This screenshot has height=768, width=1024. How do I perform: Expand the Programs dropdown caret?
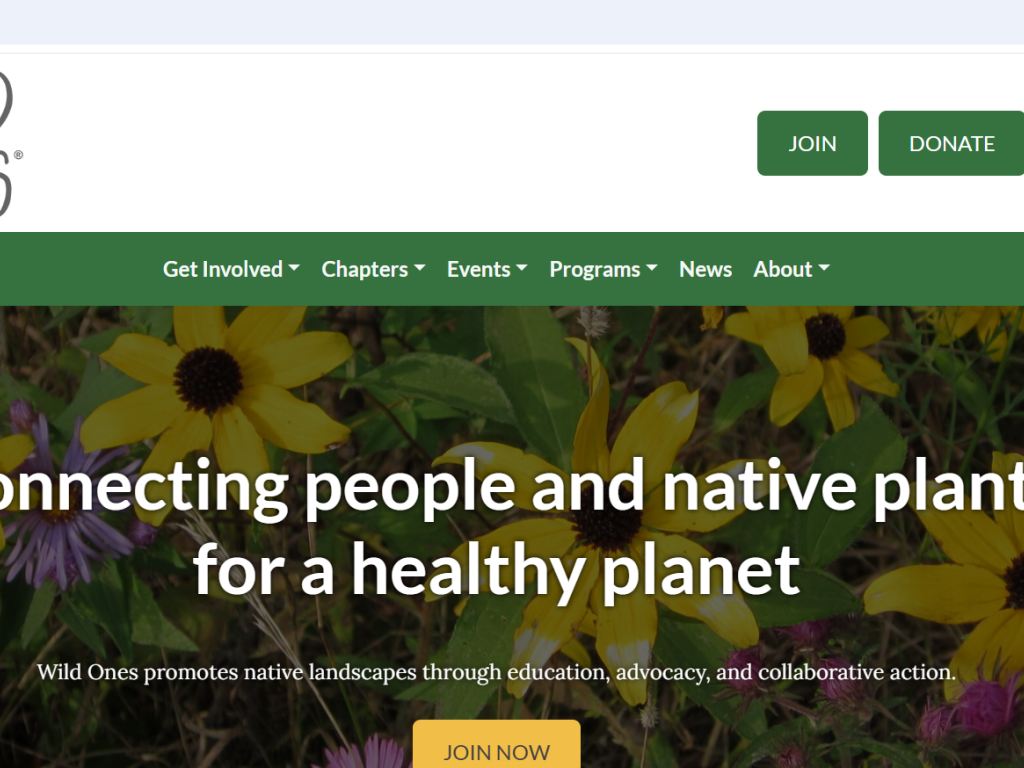[x=652, y=268]
